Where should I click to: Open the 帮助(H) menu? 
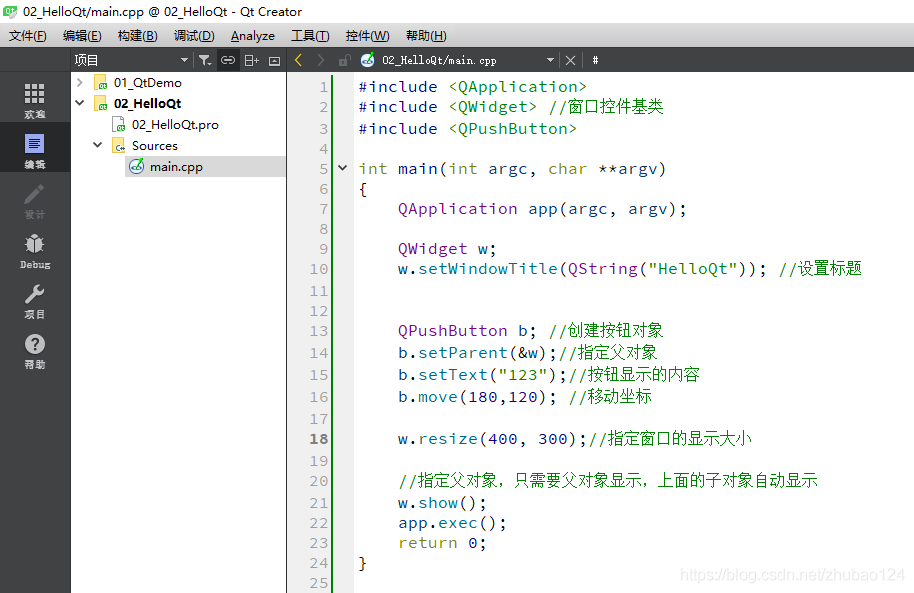426,36
